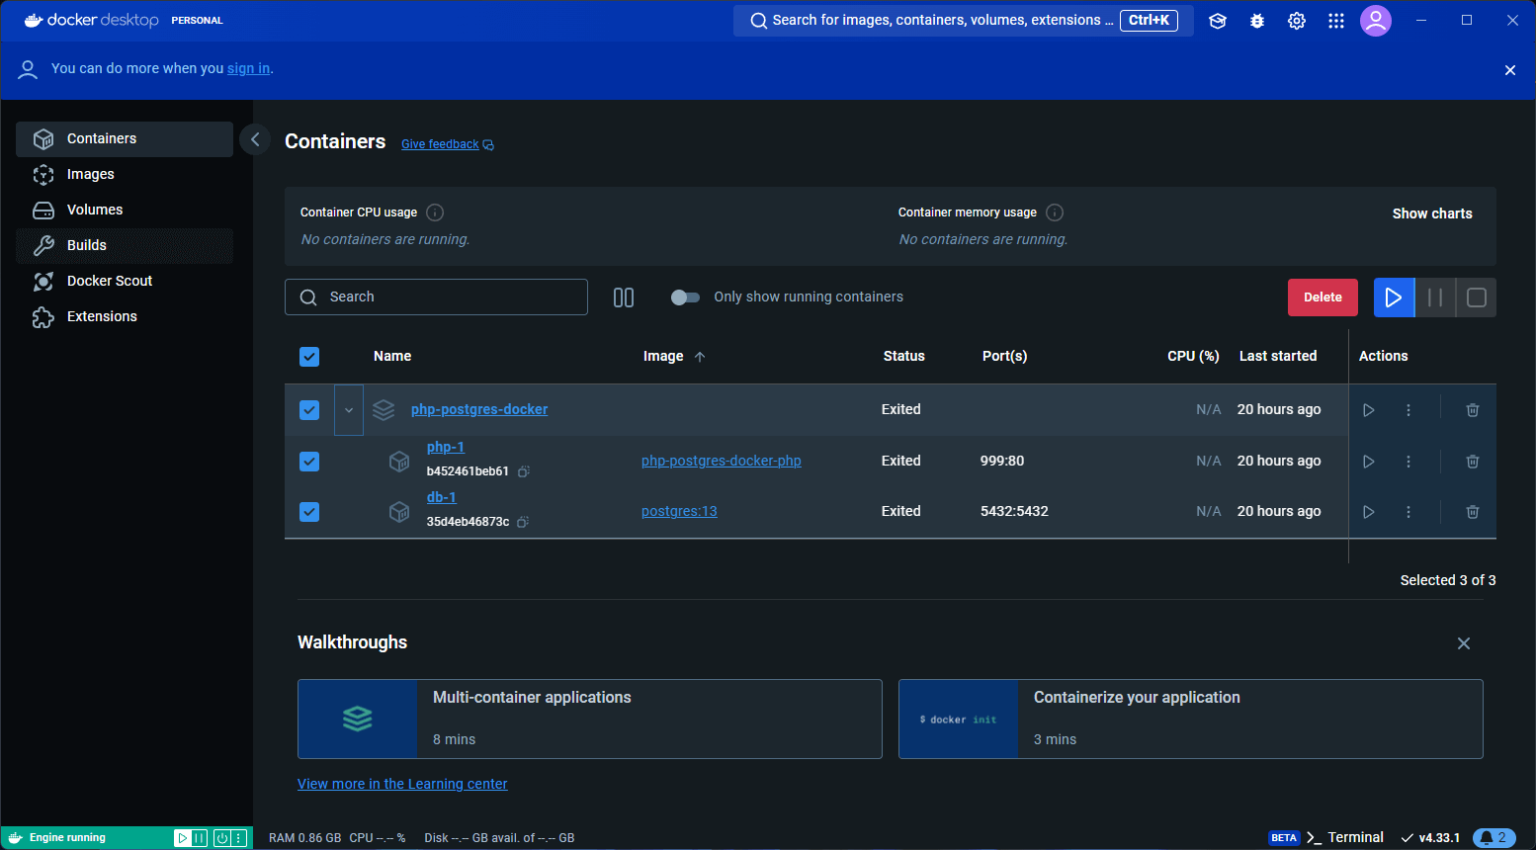Viewport: 1536px width, 850px height.
Task: Pause the selected containers
Action: pos(1435,297)
